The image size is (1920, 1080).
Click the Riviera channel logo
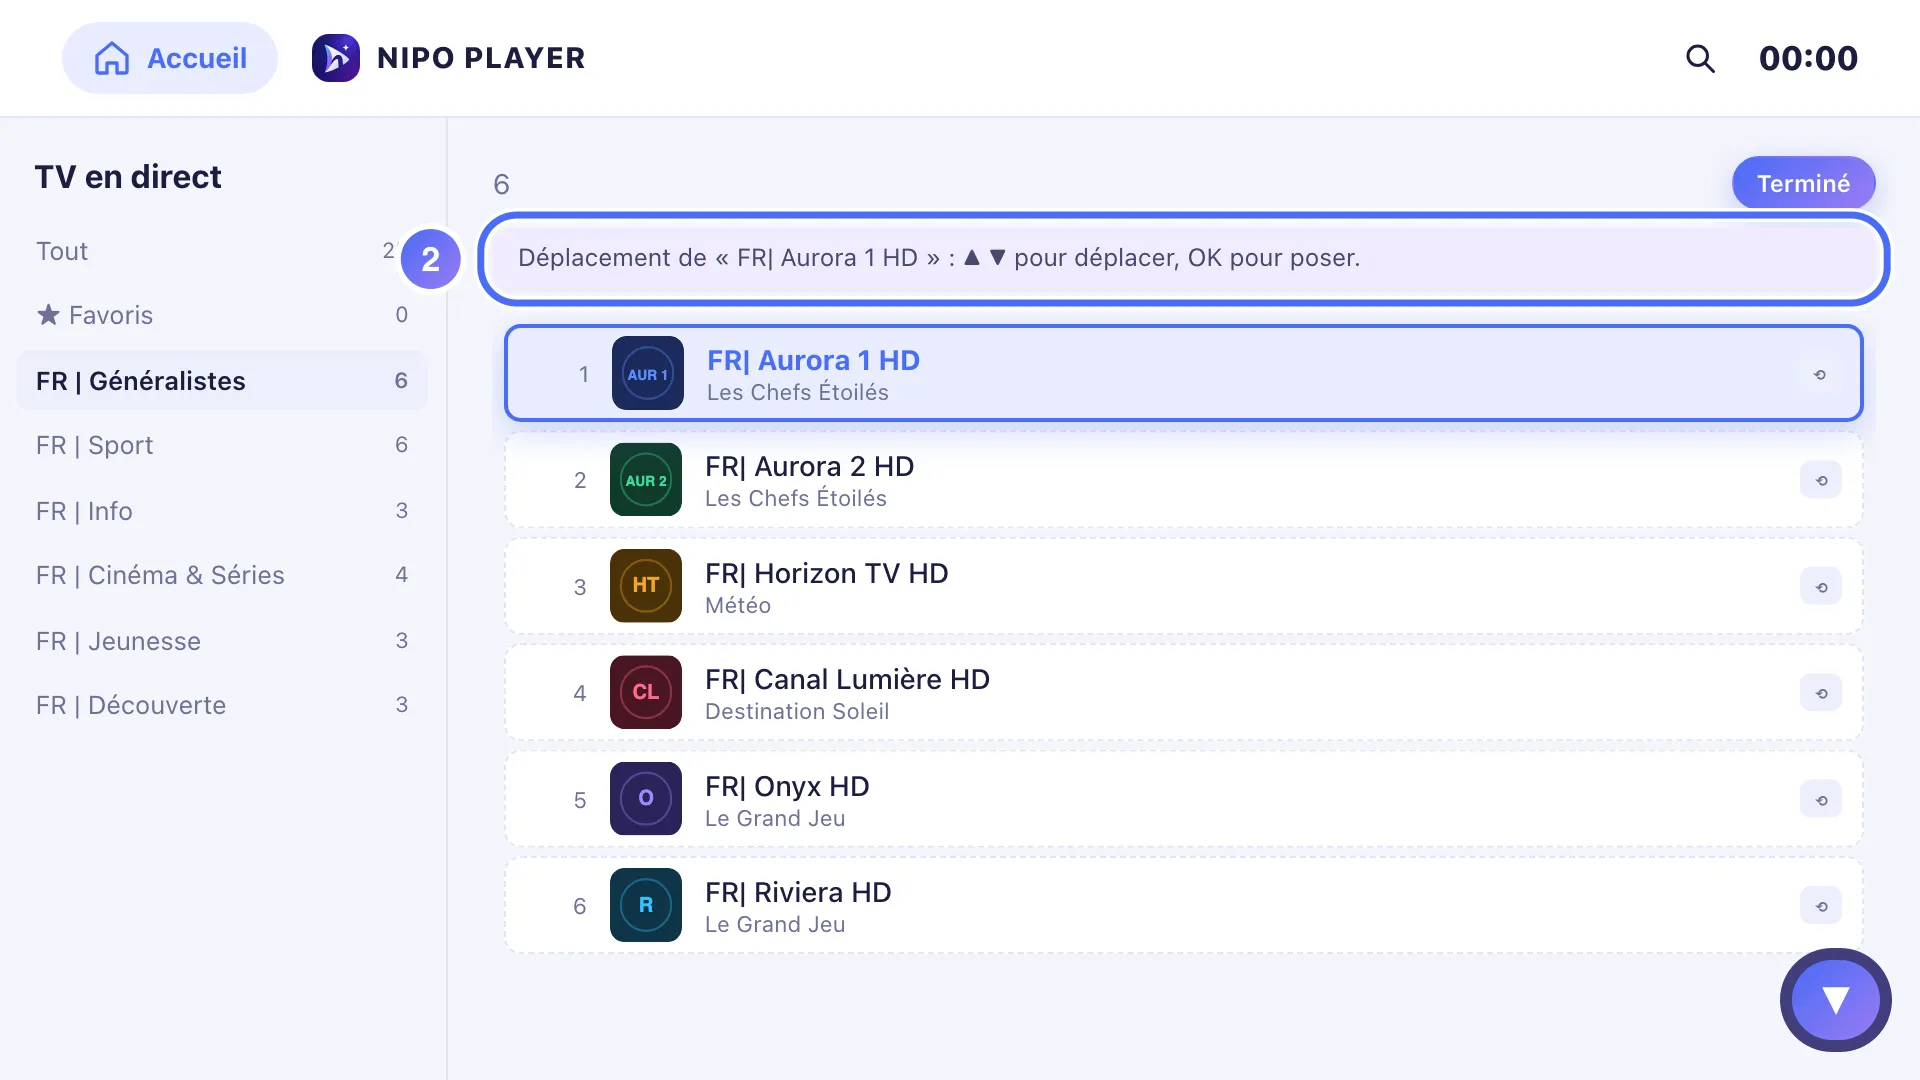(645, 905)
